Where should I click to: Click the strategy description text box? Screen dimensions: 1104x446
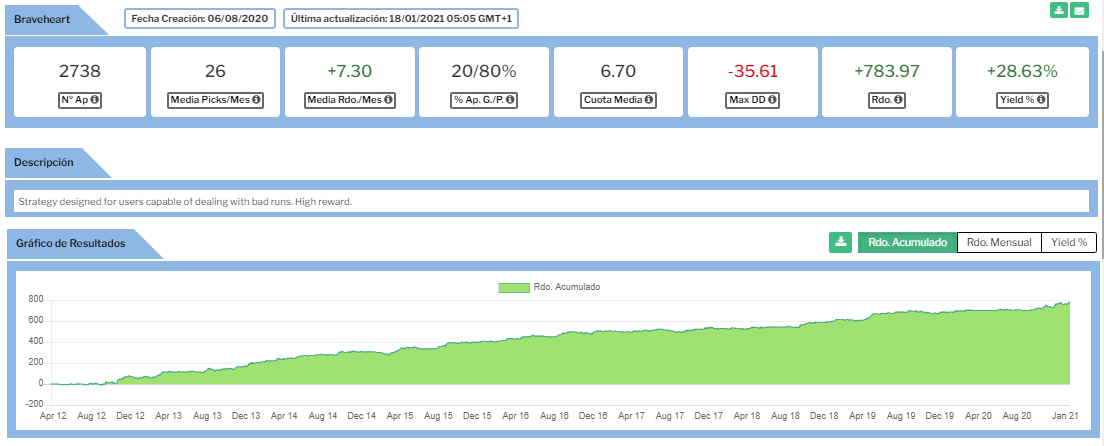[552, 201]
